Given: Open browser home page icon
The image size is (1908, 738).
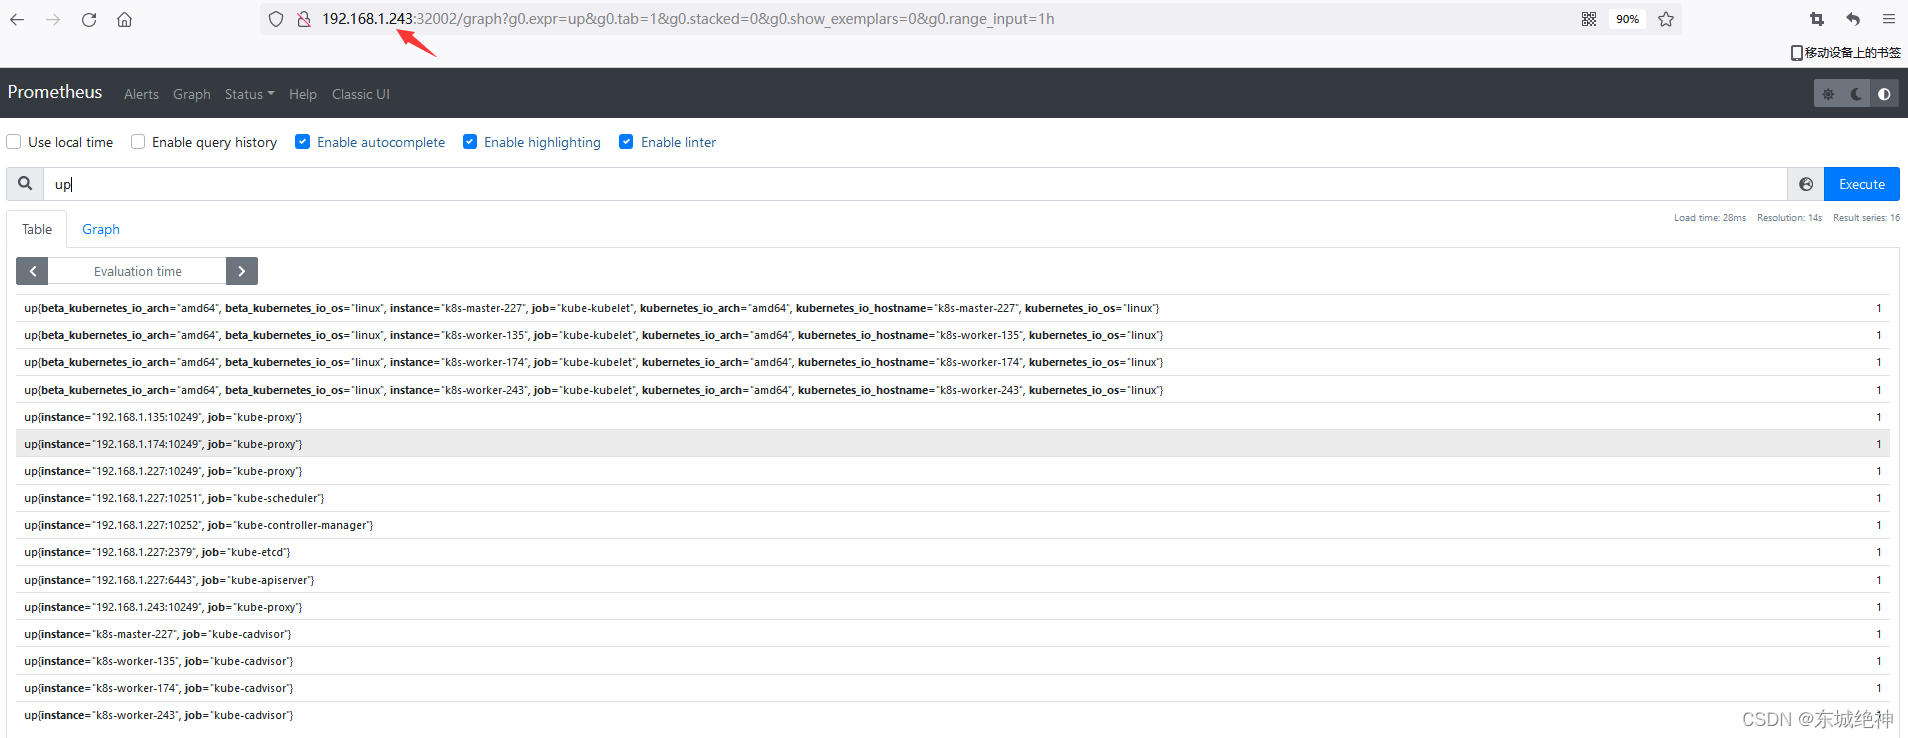Looking at the screenshot, I should [125, 19].
